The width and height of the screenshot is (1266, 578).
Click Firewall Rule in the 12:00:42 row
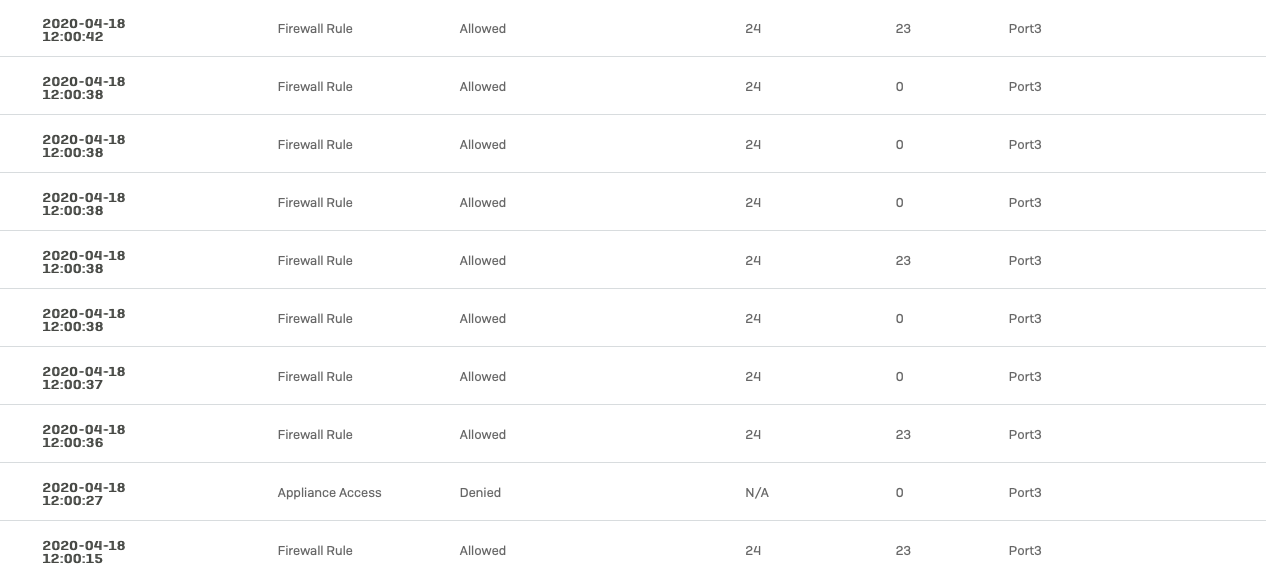[315, 29]
